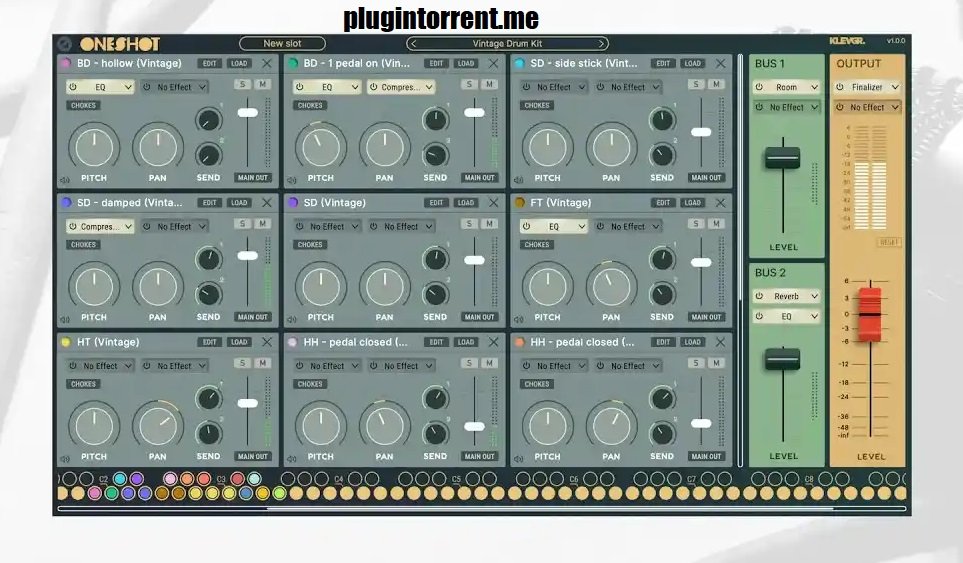Click the PAN knob of HT (Vintage)
Viewport: 963px width, 563px height.
click(158, 426)
